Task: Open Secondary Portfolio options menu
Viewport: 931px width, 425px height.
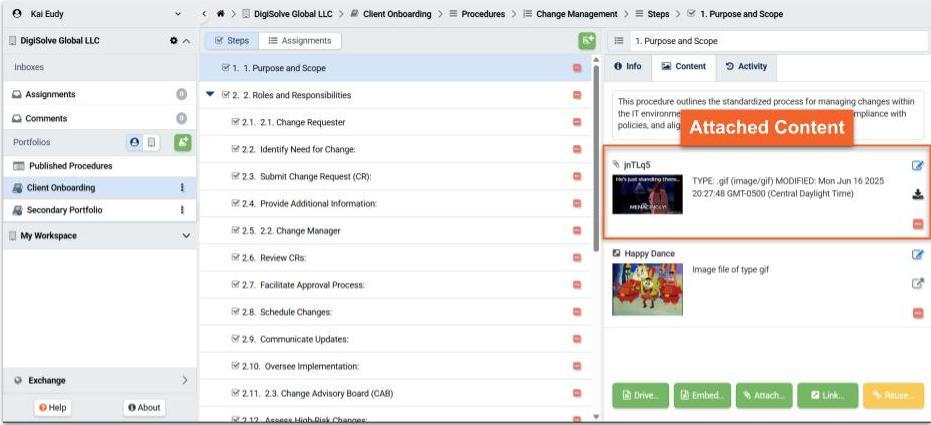Action: (x=182, y=210)
